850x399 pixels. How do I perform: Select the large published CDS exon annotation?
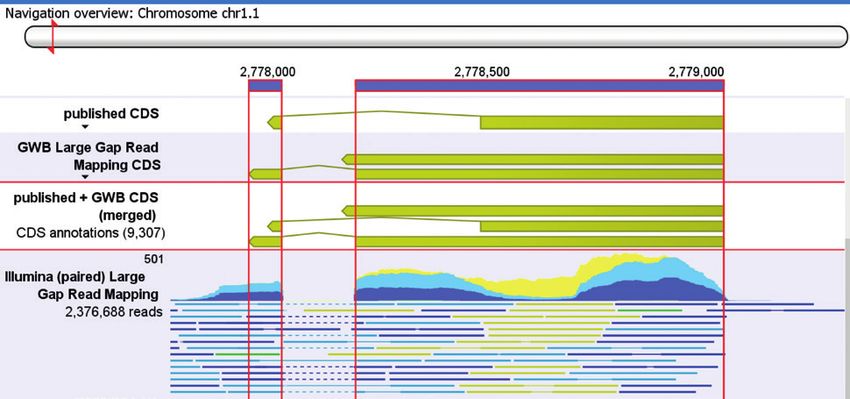click(602, 123)
